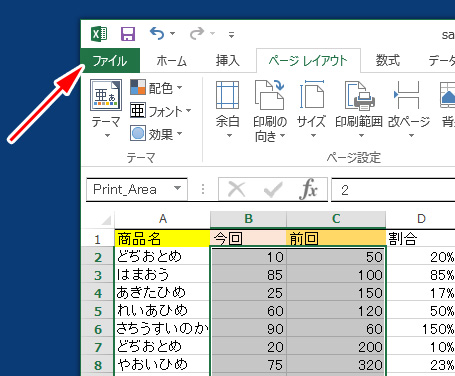Select row 5 header

click(97, 311)
